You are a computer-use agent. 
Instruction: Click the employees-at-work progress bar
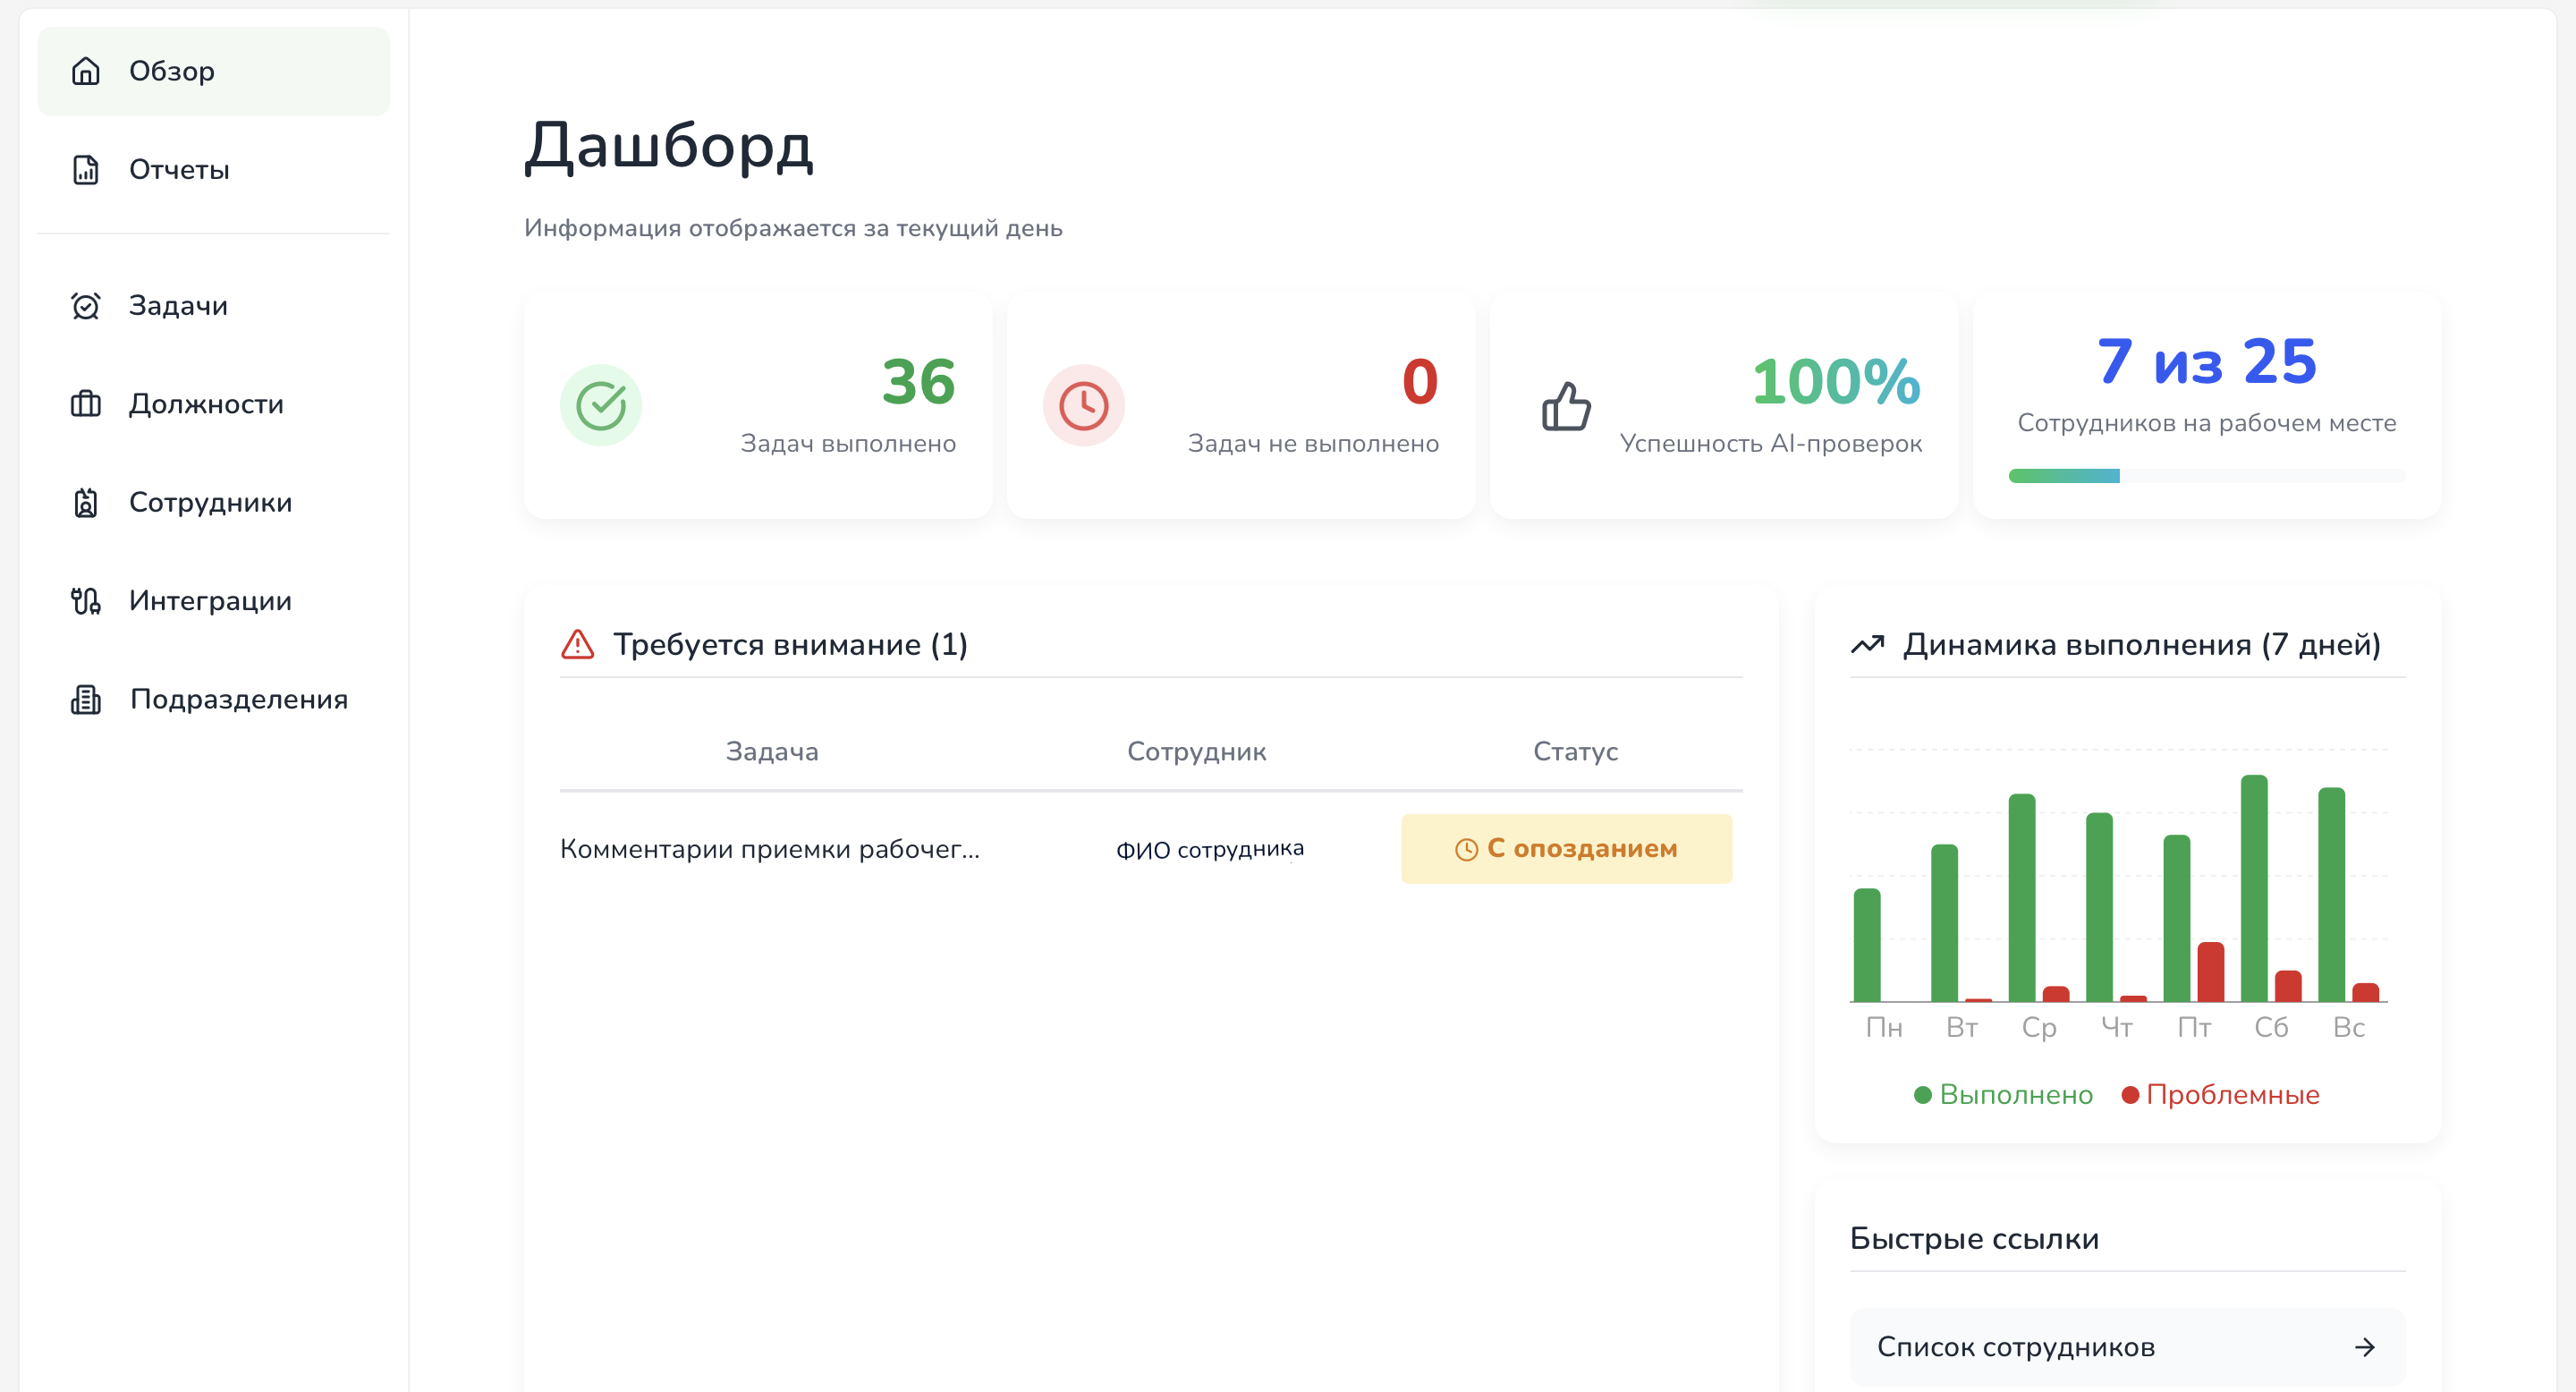(x=2206, y=476)
